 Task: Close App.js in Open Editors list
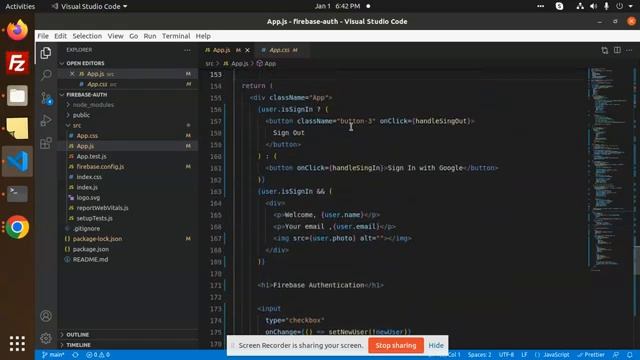tap(72, 74)
